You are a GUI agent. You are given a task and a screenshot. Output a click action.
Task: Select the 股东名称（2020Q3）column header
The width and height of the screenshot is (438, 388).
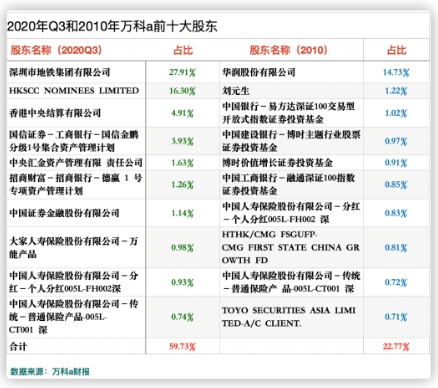(56, 50)
